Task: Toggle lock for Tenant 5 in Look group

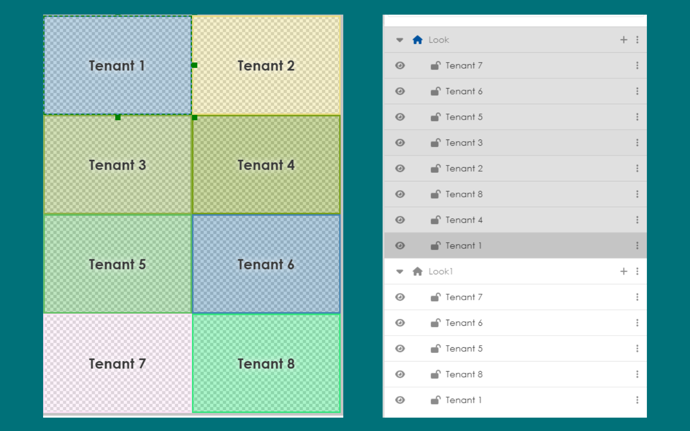Action: coord(435,117)
